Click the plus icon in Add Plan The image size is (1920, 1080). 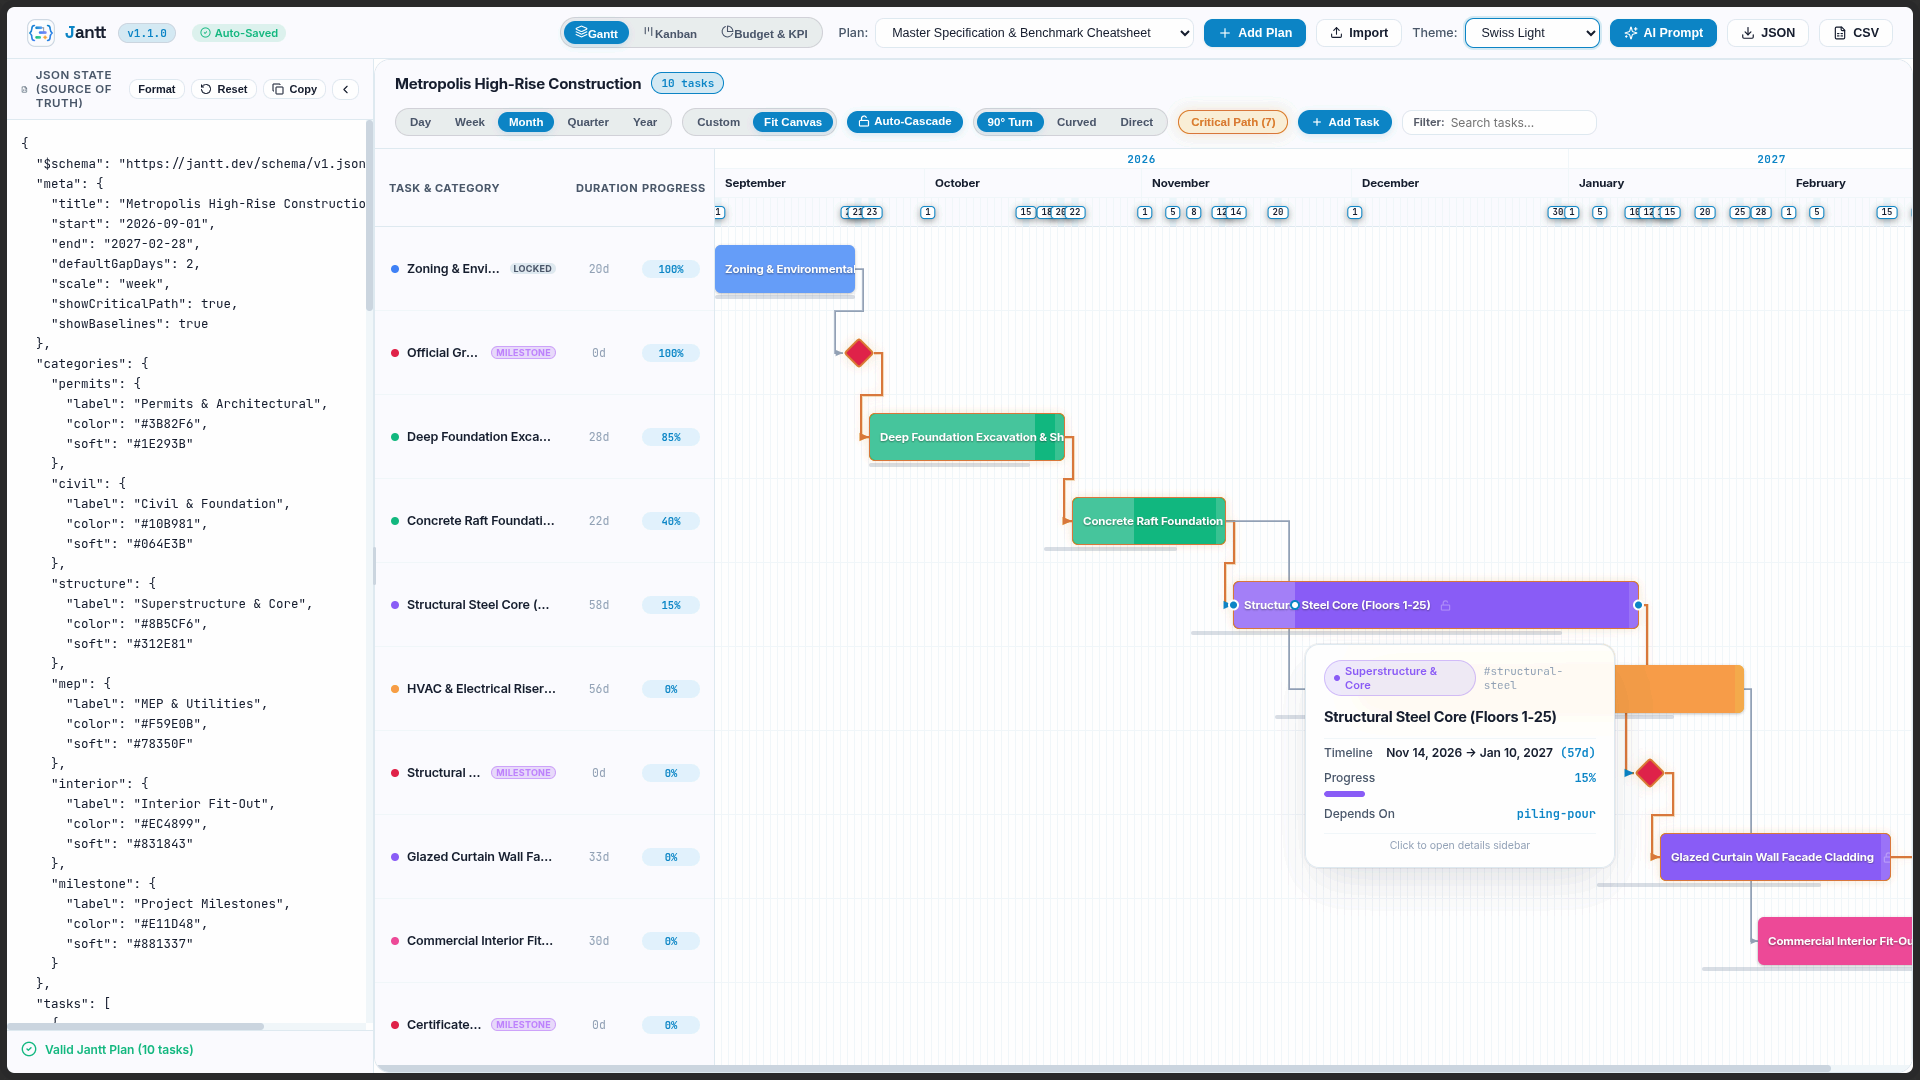pyautogui.click(x=1224, y=33)
